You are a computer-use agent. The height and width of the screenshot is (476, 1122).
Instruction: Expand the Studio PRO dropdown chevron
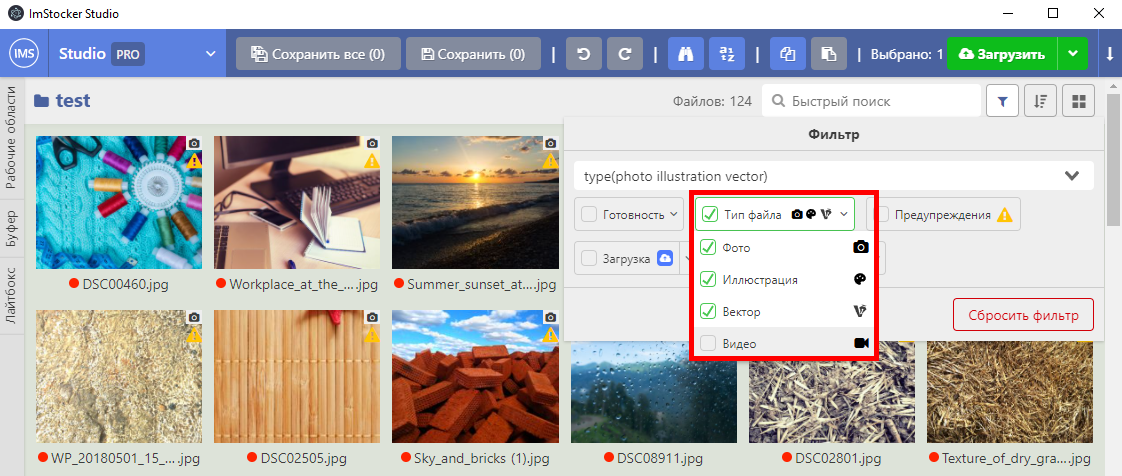[210, 54]
